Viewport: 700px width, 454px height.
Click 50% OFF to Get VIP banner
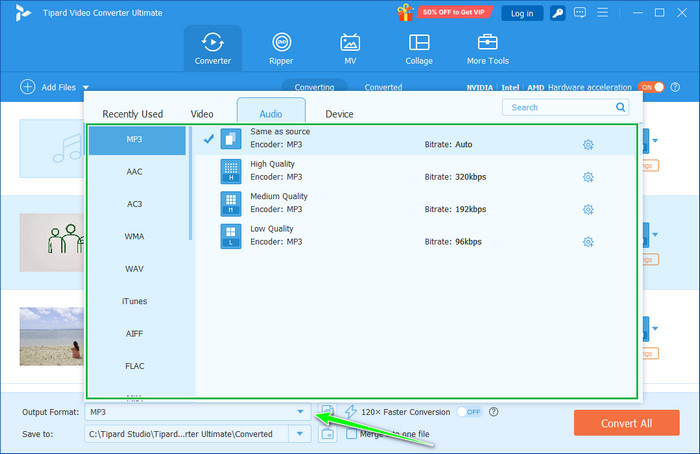pyautogui.click(x=454, y=12)
